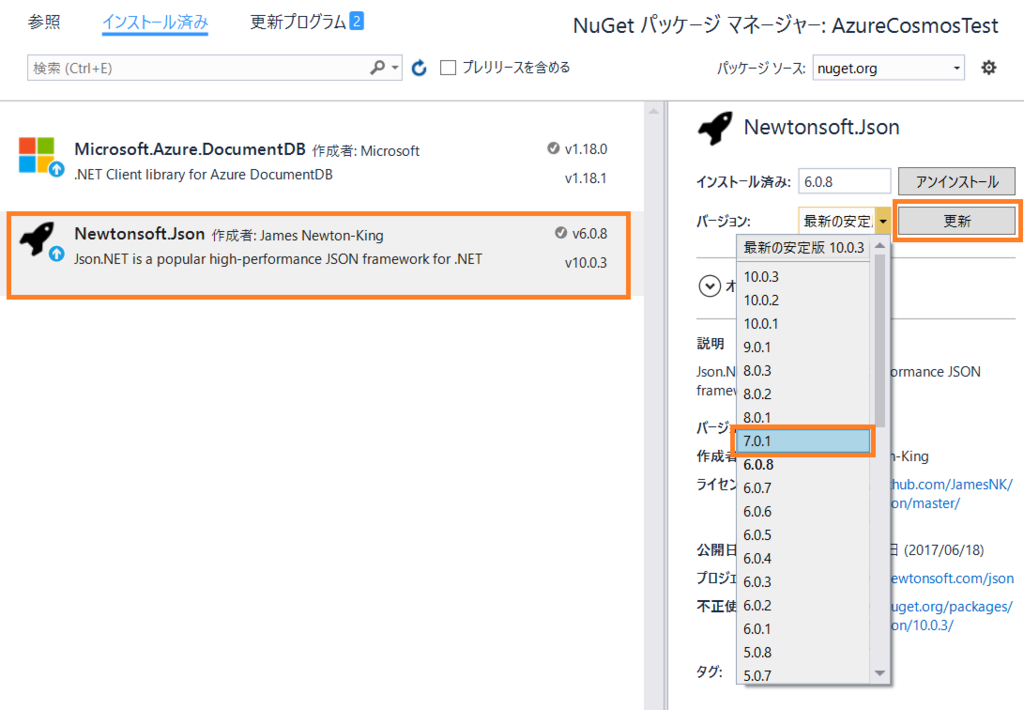The image size is (1024, 710).
Task: Toggle the version dropdown arrow
Action: pos(883,221)
